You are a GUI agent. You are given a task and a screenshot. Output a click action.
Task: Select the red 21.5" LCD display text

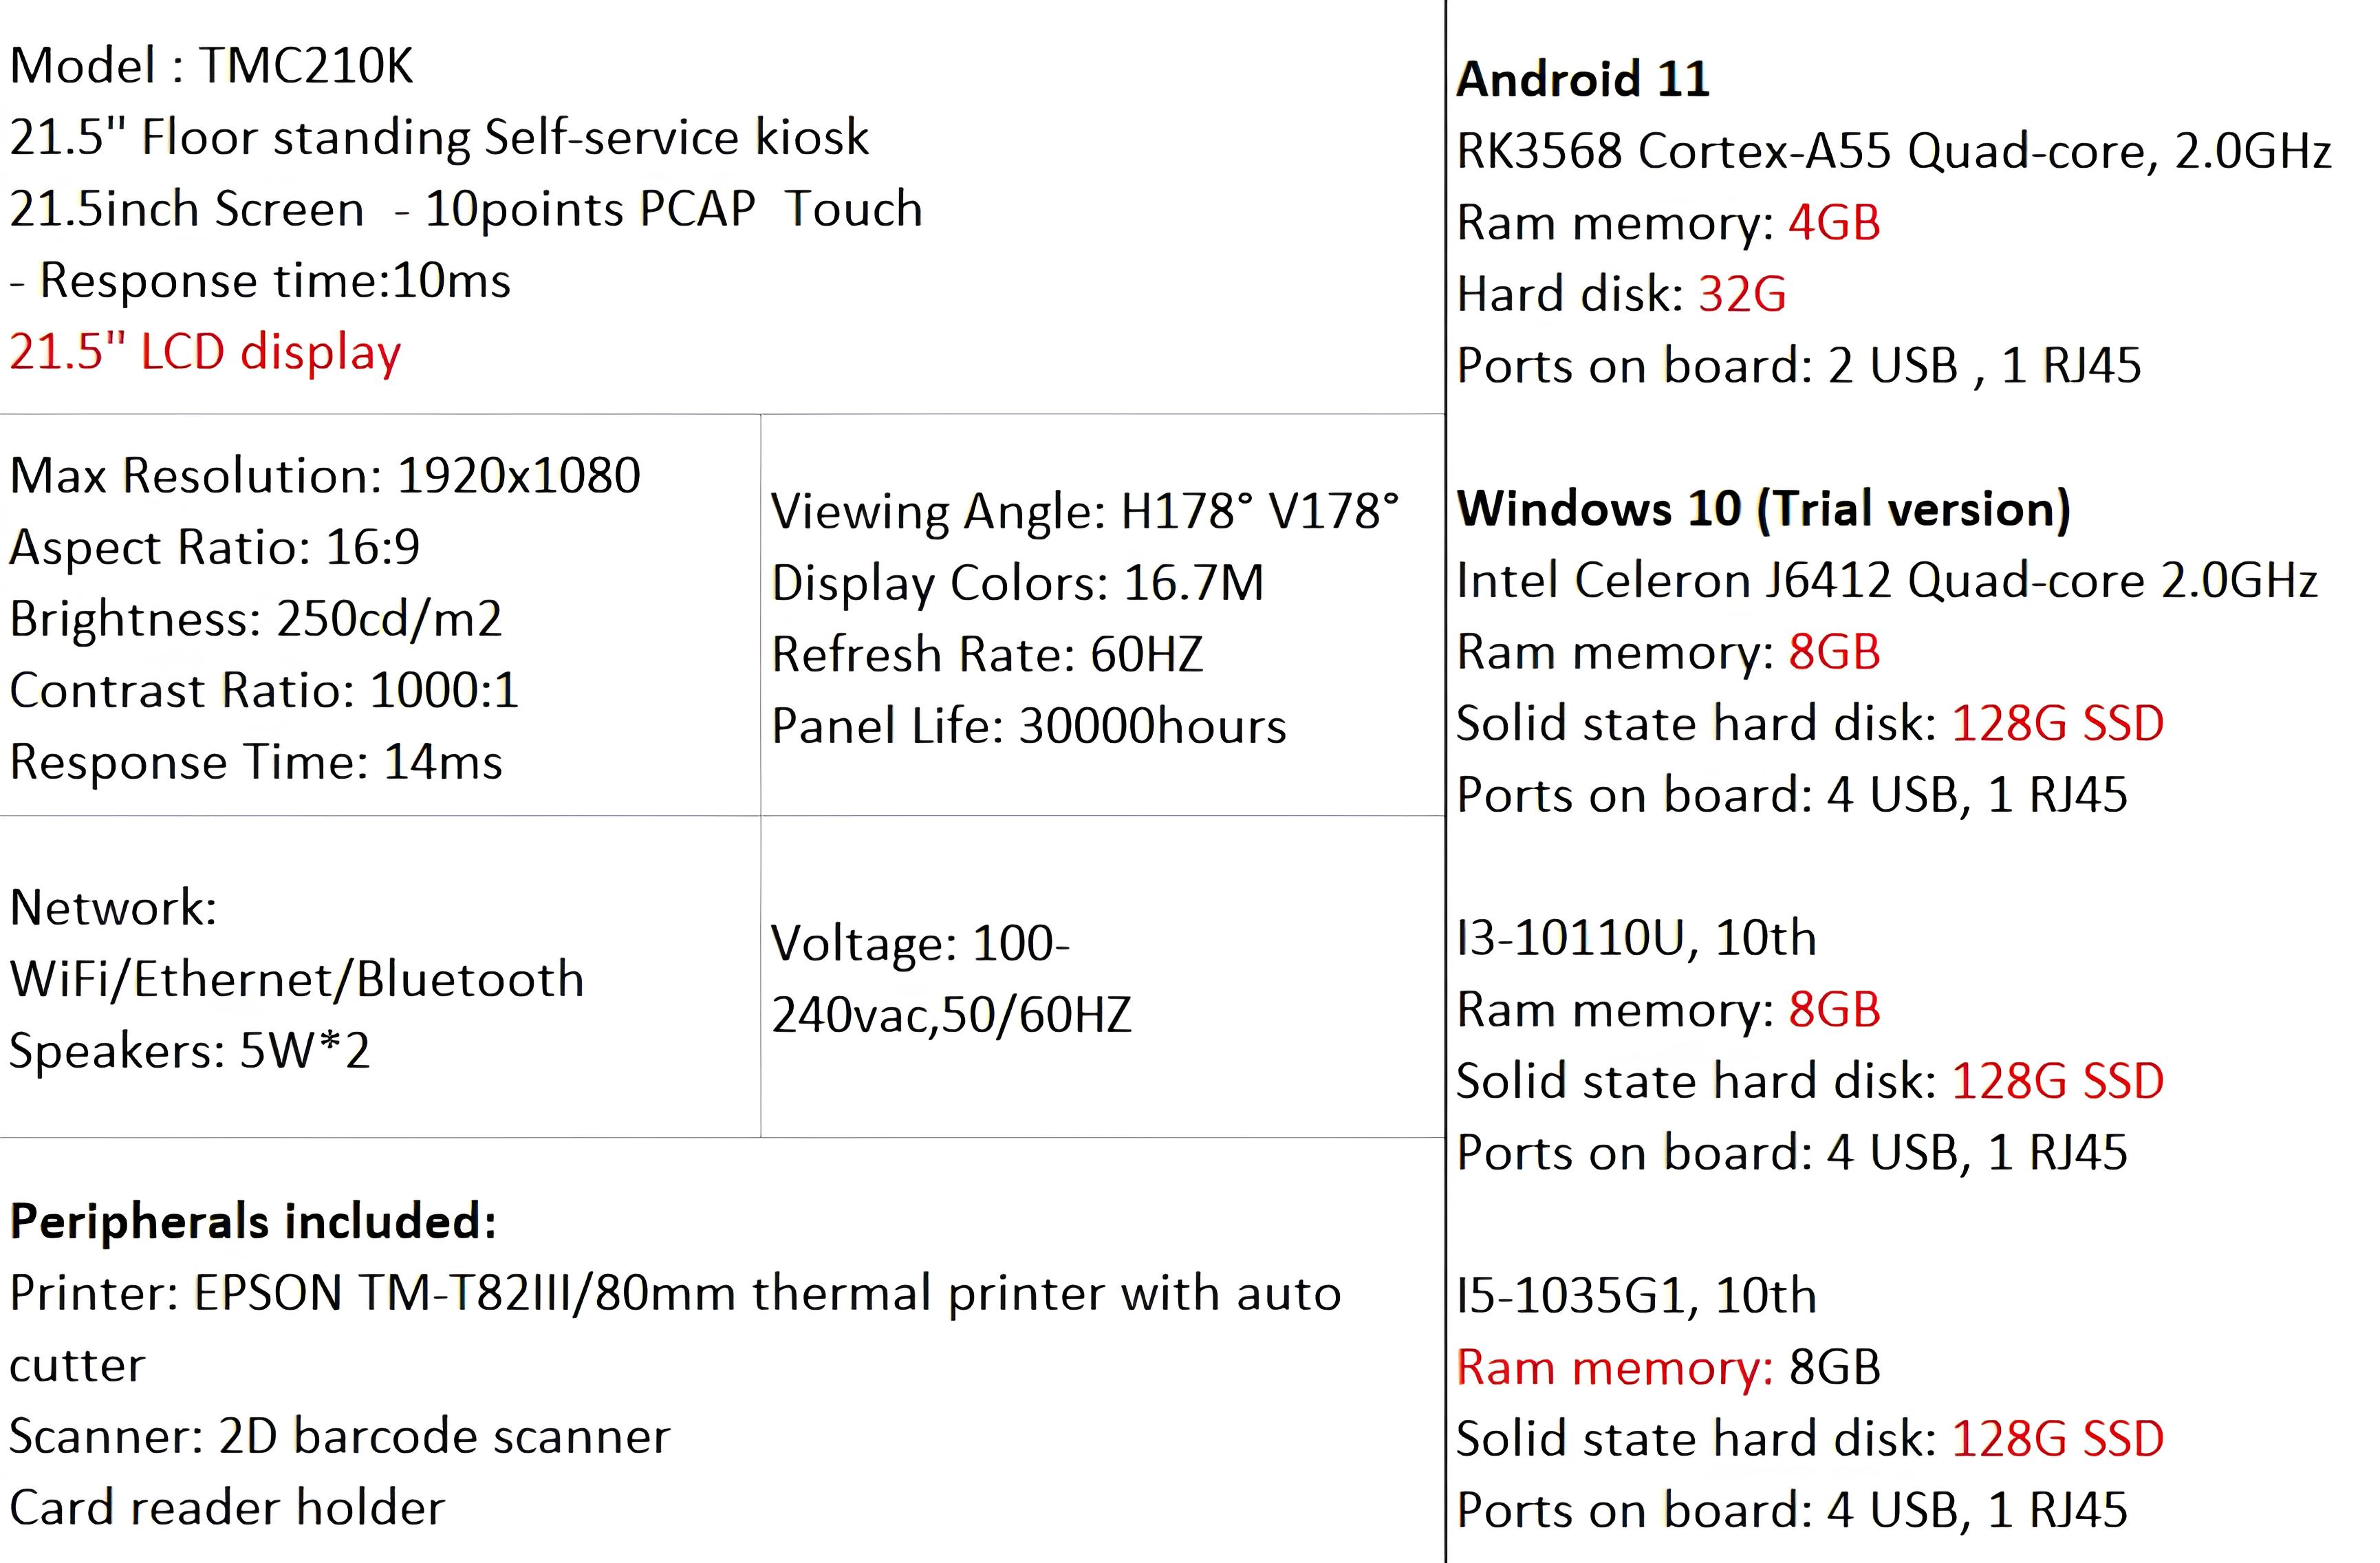coord(205,353)
